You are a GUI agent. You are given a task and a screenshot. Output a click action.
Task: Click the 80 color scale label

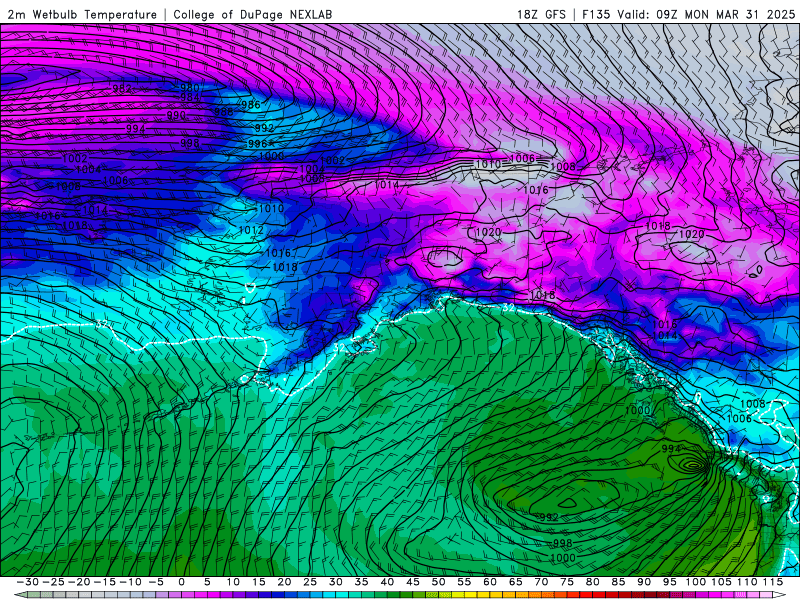pyautogui.click(x=592, y=582)
